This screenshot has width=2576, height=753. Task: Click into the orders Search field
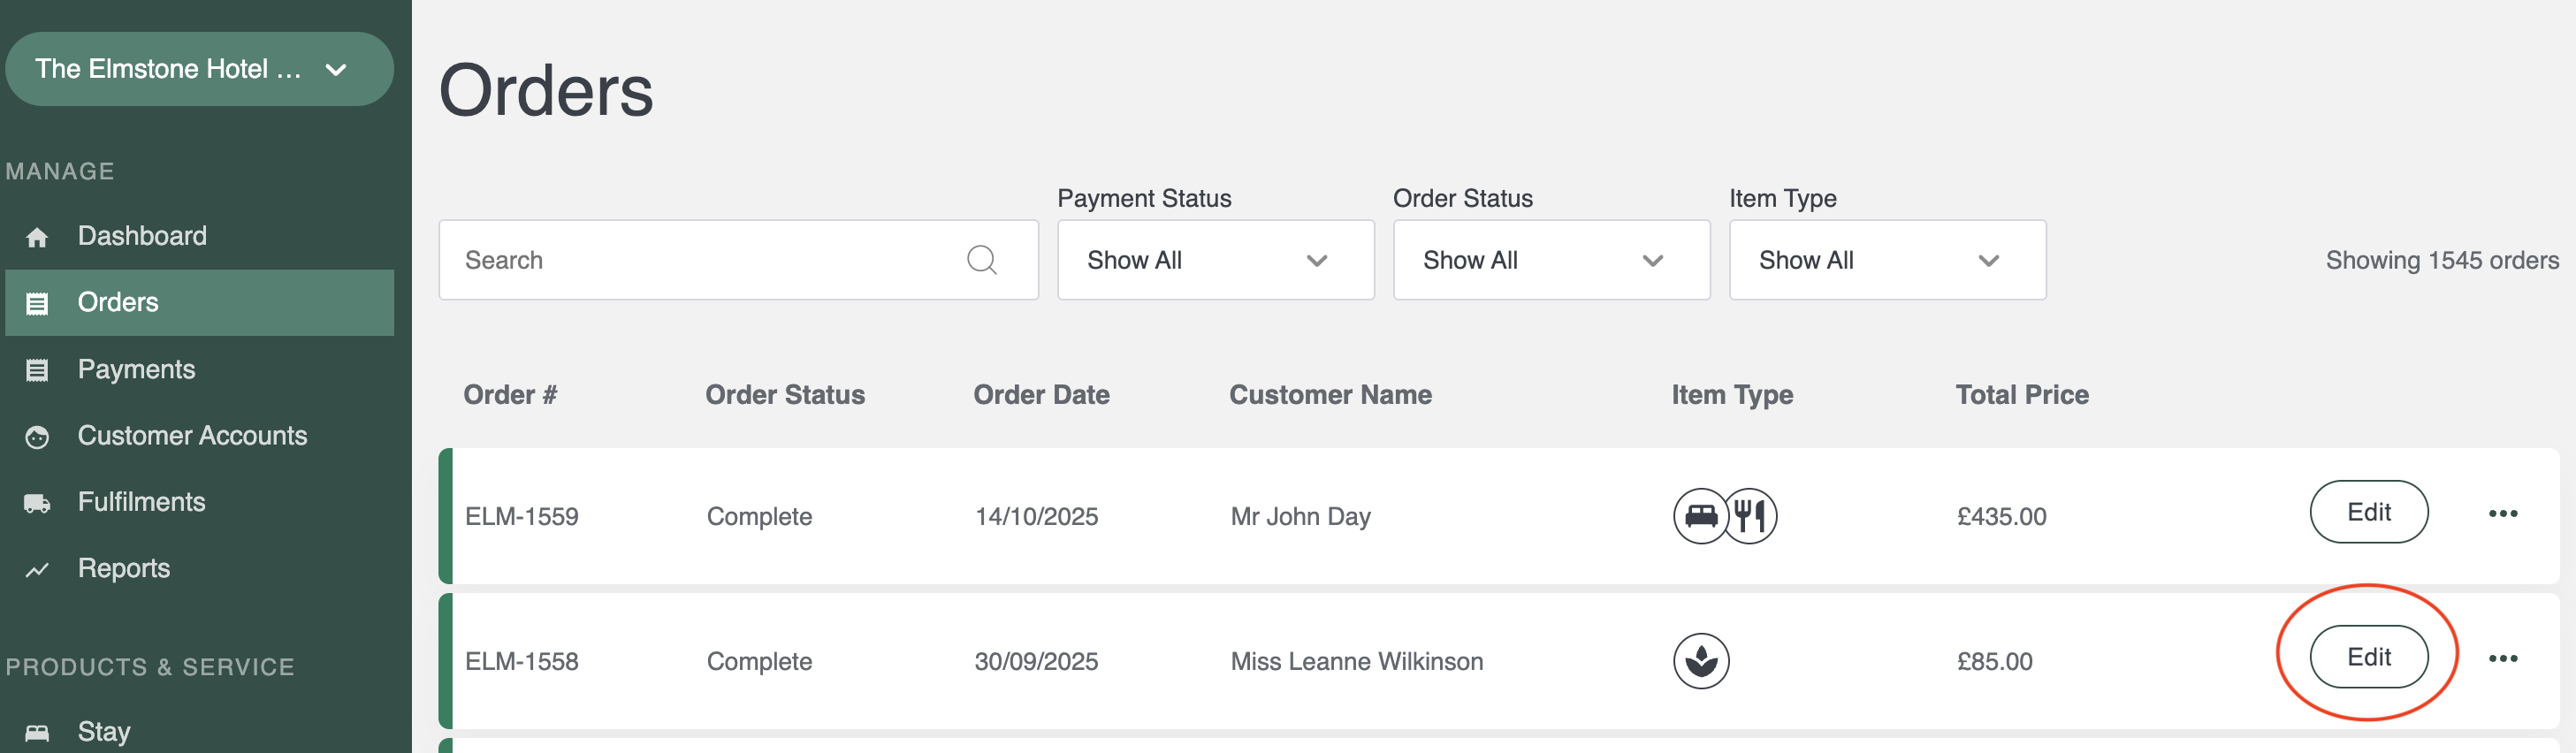point(700,260)
